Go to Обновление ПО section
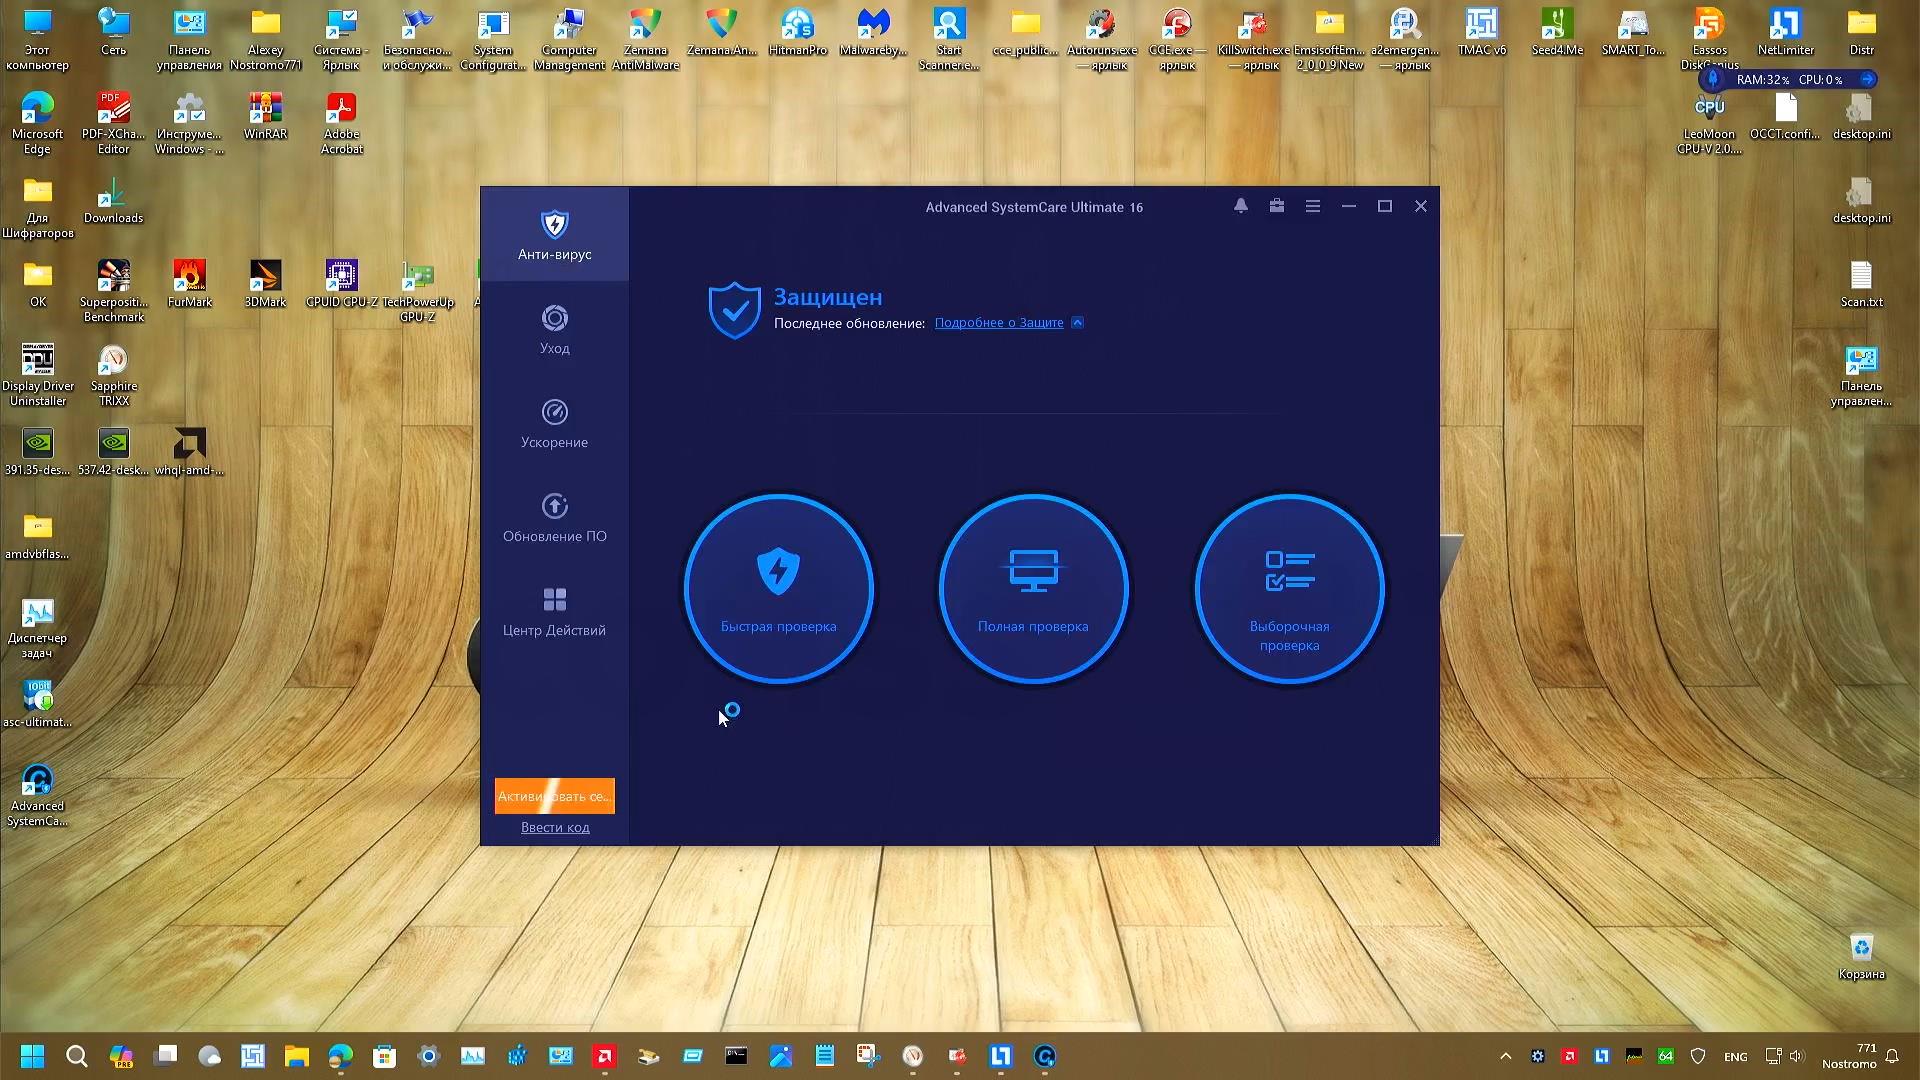 (554, 517)
